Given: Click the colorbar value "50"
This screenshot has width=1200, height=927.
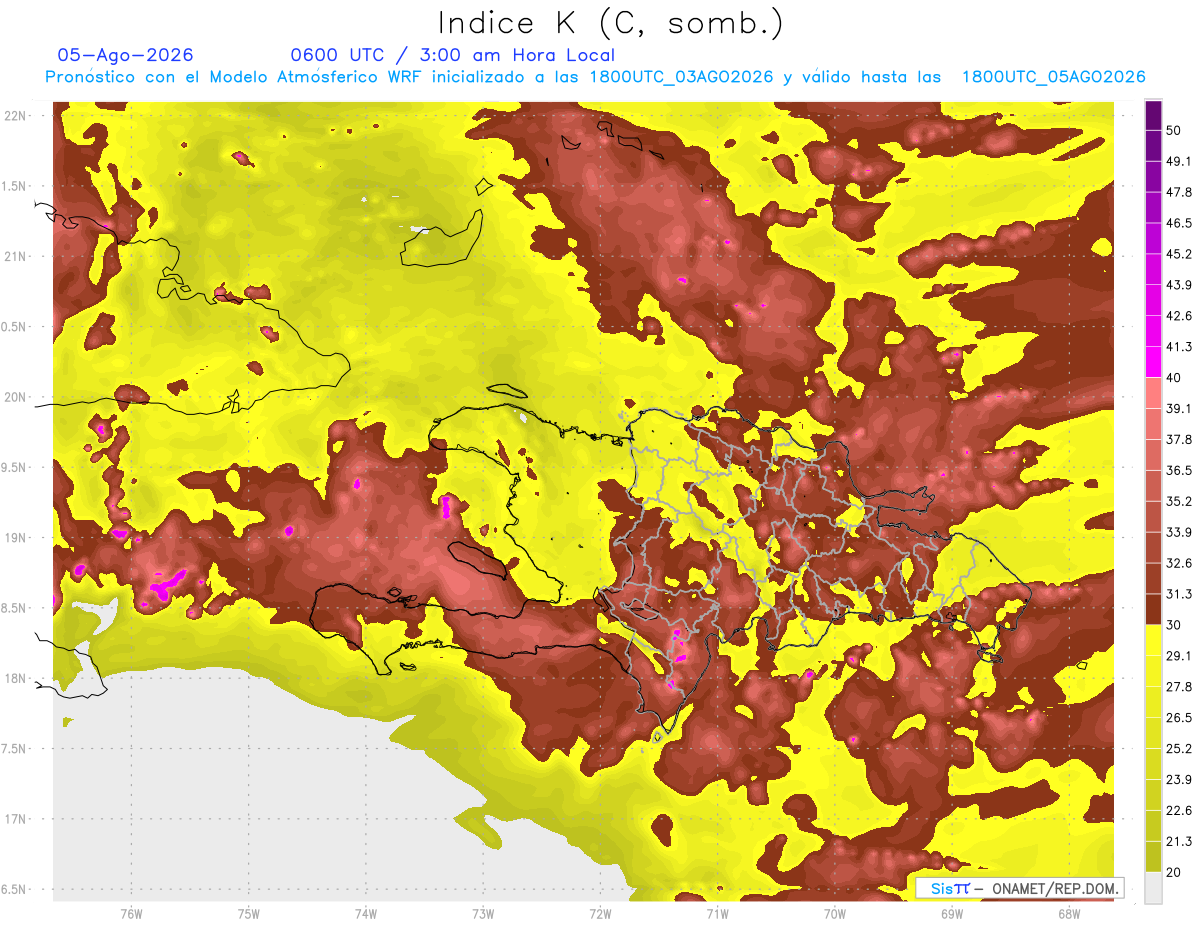Looking at the screenshot, I should [x=1173, y=130].
